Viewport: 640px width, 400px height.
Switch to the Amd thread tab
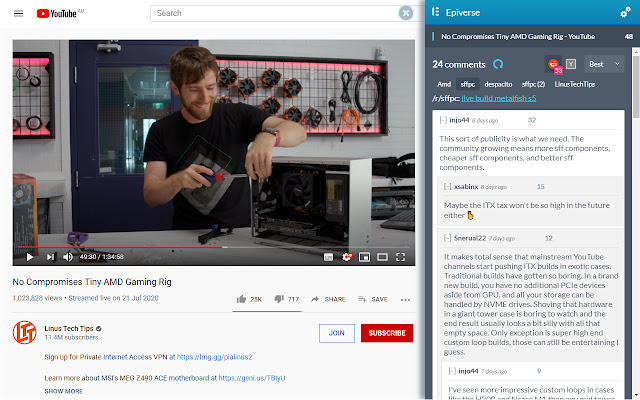tap(444, 84)
